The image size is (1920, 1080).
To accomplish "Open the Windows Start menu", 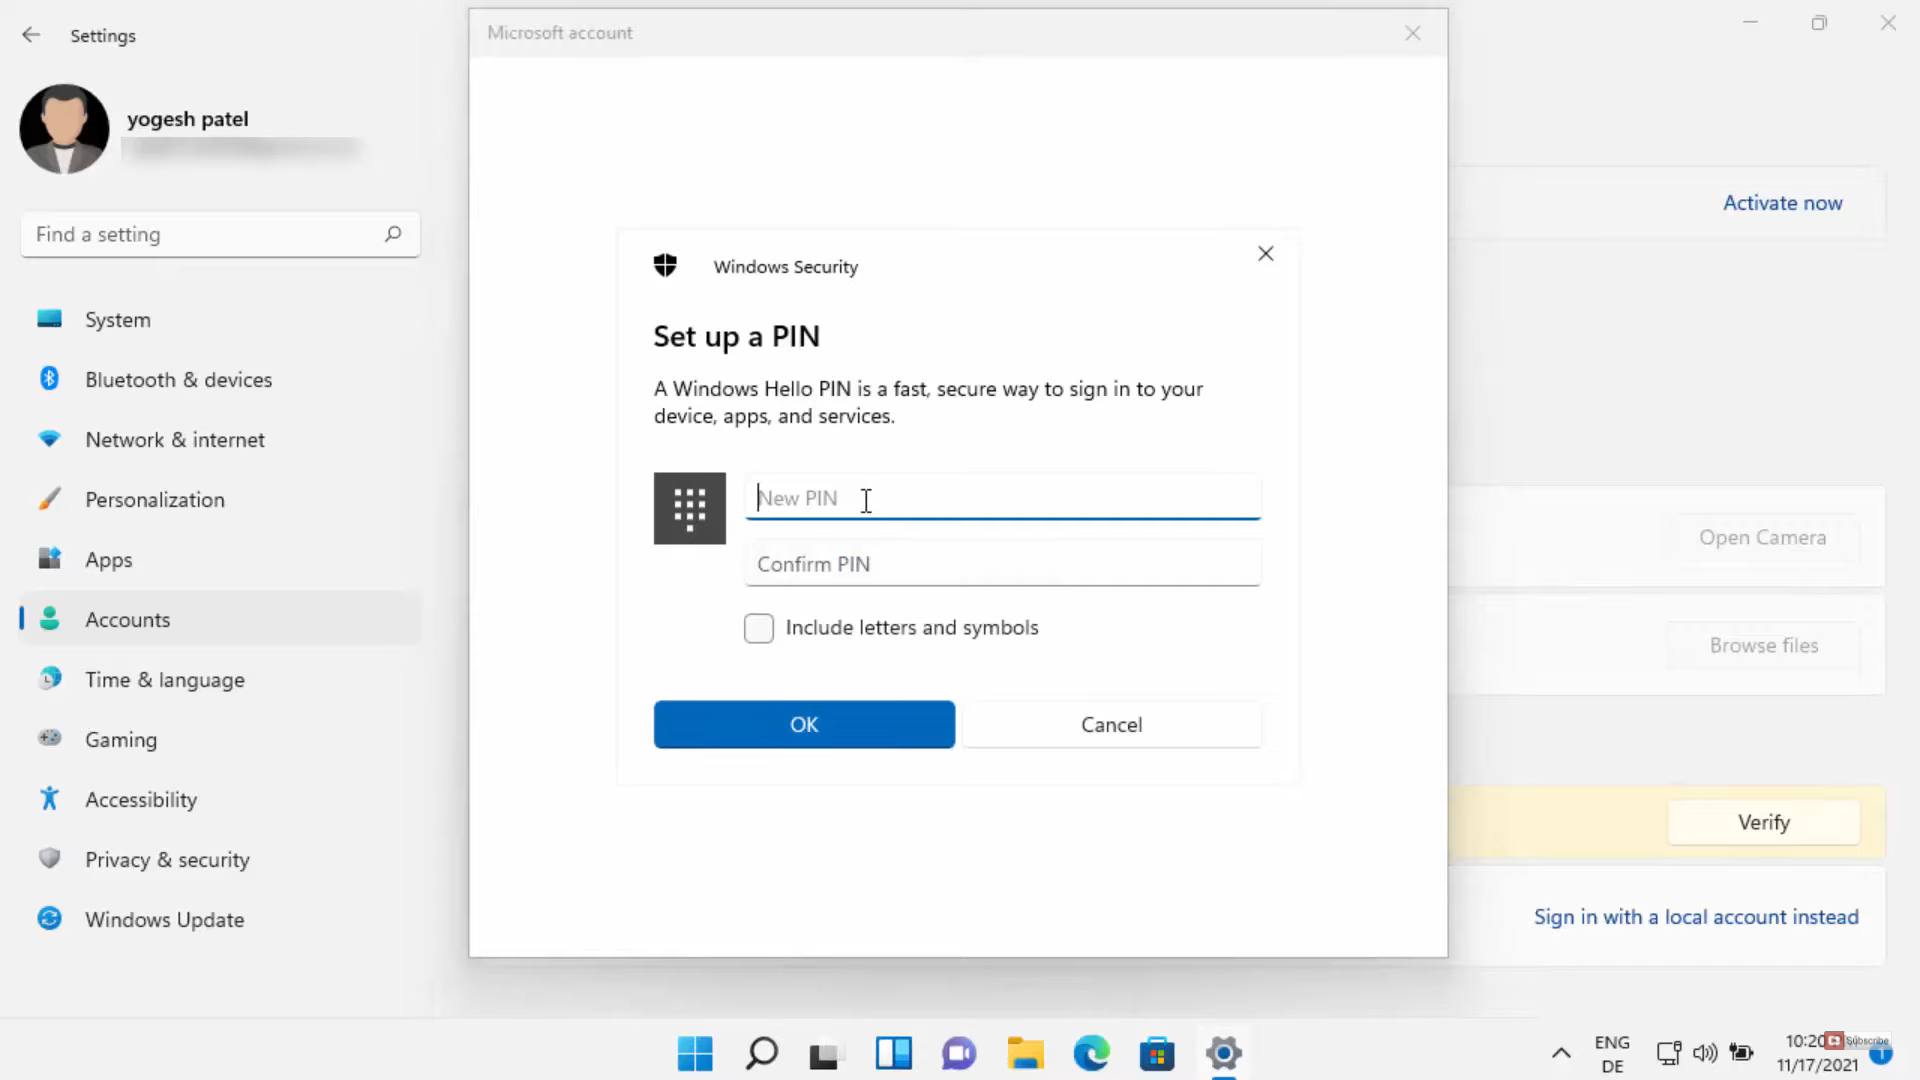I will pyautogui.click(x=695, y=1053).
